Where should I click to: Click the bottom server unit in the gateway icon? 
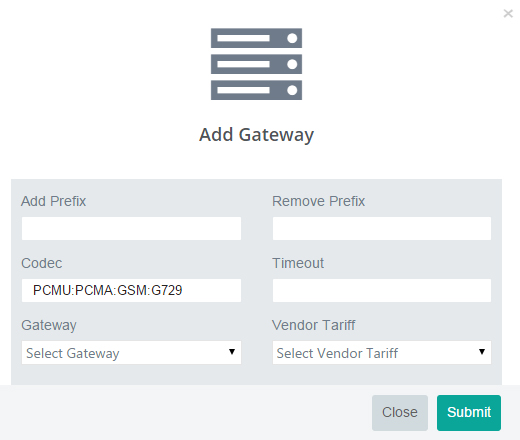pyautogui.click(x=256, y=90)
